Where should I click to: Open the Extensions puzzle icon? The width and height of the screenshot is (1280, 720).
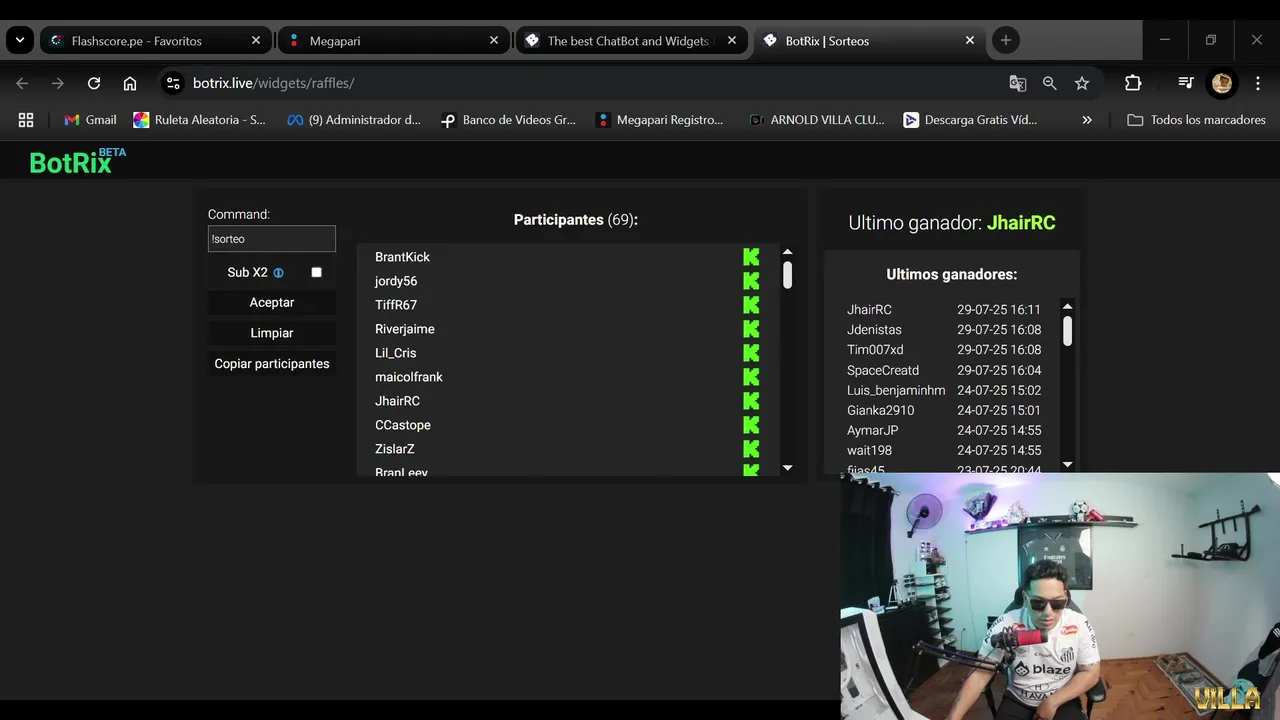(x=1133, y=83)
